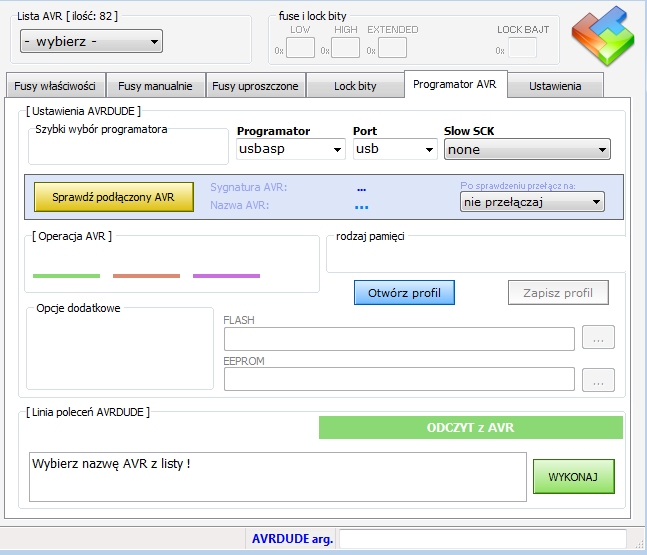Click the green Operacja AVR color bar
This screenshot has height=555, width=647.
tap(66, 276)
